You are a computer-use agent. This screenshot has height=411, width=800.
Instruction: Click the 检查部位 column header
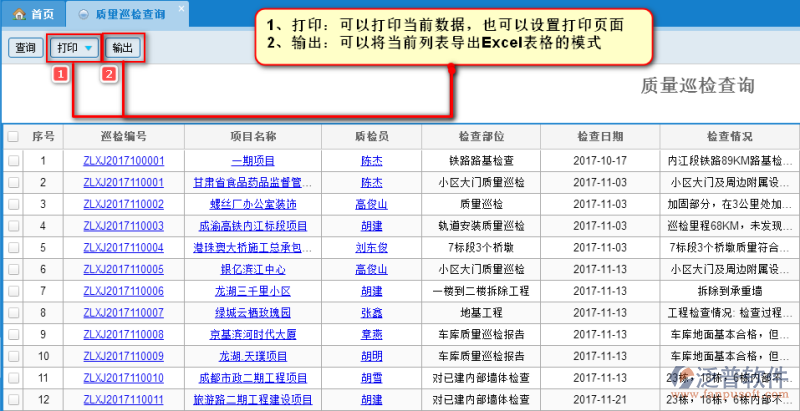click(481, 136)
